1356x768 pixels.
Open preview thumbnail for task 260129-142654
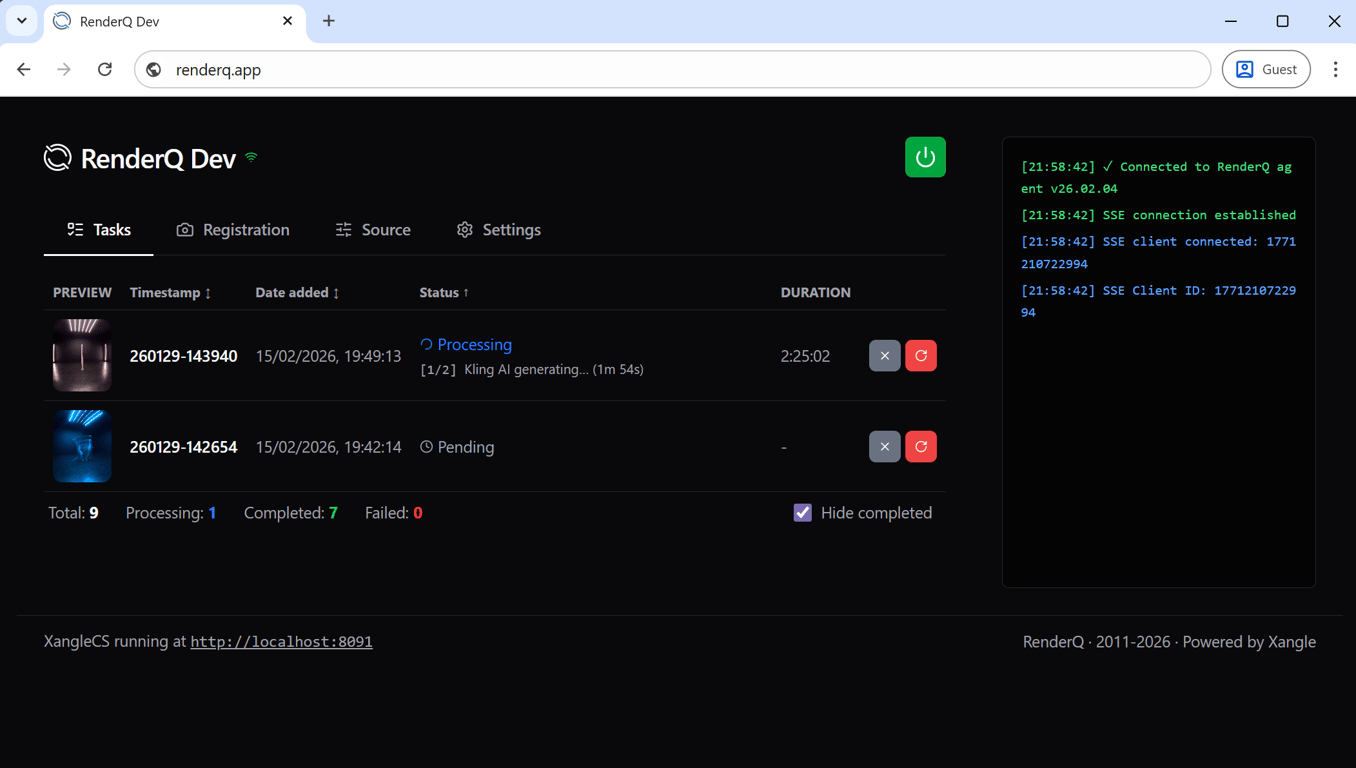coord(82,446)
